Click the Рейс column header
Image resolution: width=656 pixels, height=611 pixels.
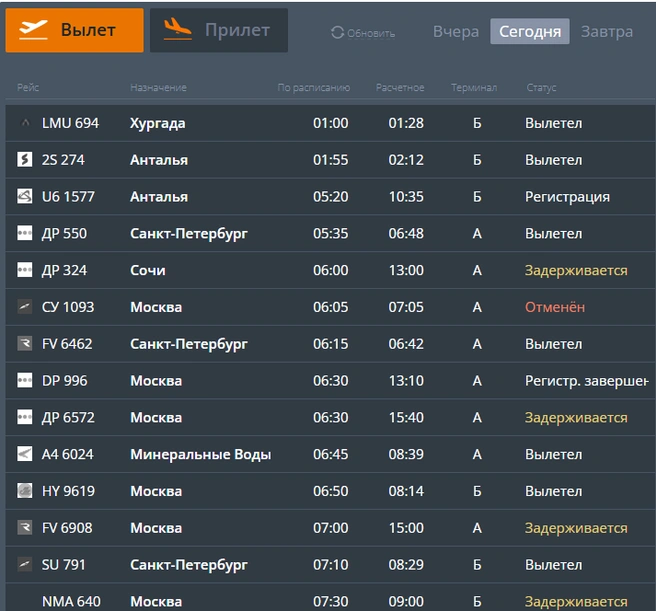(x=28, y=87)
